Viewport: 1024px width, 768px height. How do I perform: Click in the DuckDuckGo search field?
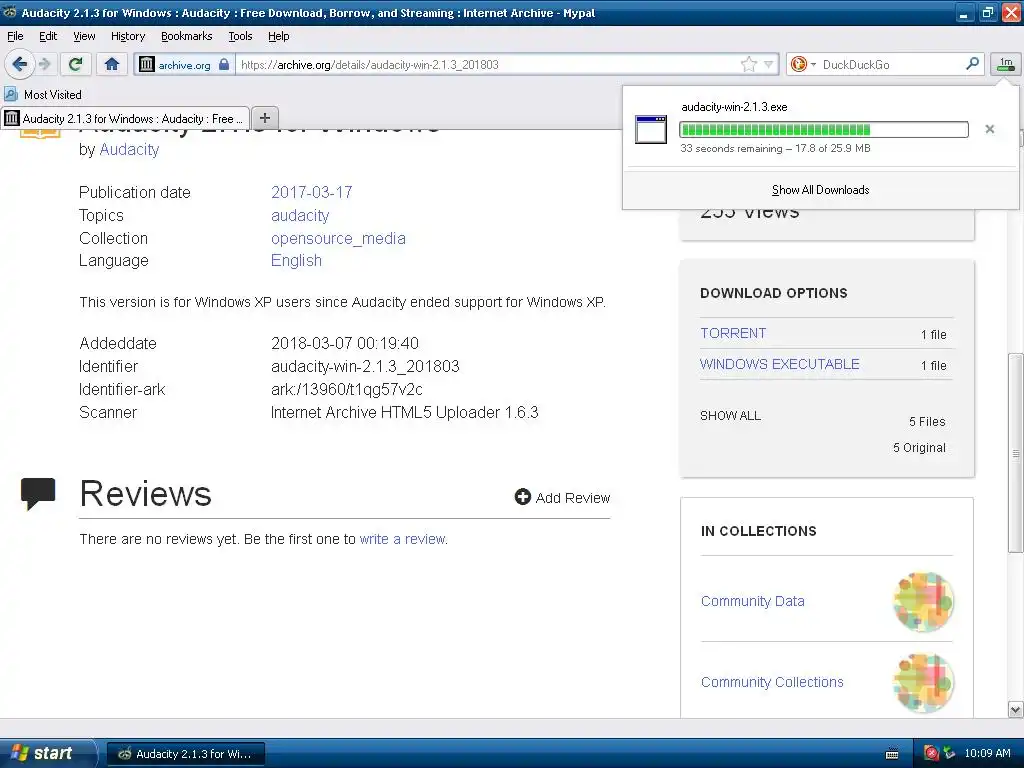coord(891,64)
